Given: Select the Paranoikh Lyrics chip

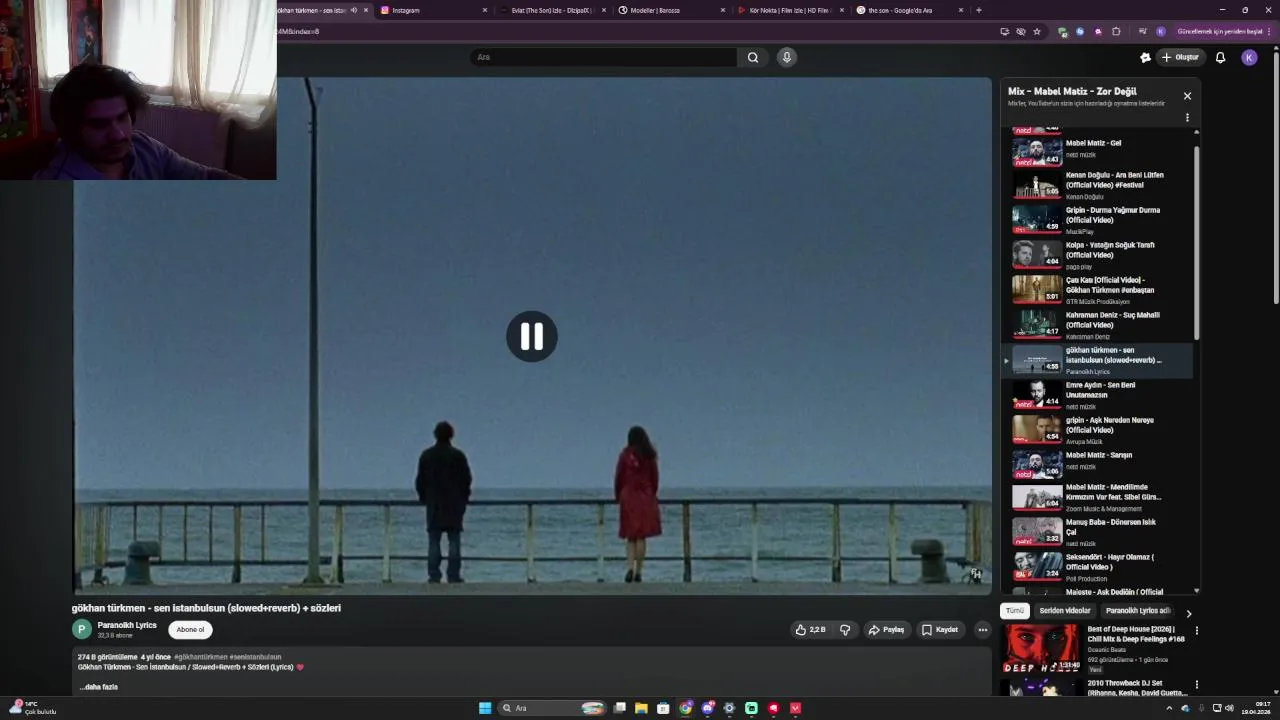Looking at the screenshot, I should tap(1138, 611).
